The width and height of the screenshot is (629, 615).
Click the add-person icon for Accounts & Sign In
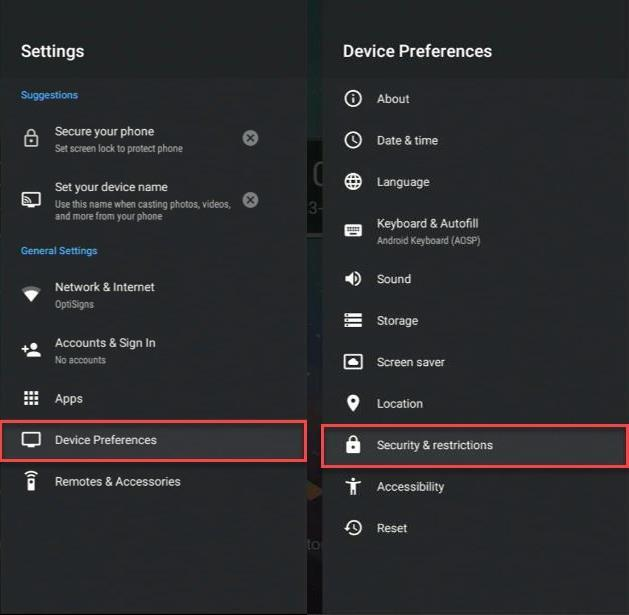coord(31,350)
